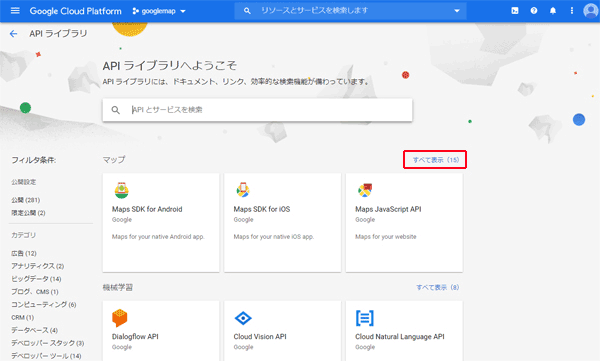The height and width of the screenshot is (361, 600).
Task: Open the Dialogflow API card icon
Action: coord(119,318)
